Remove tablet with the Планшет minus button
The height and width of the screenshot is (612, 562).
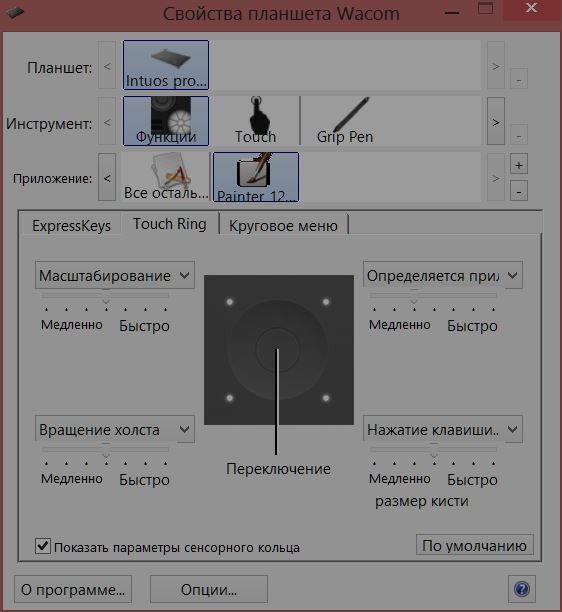[x=519, y=79]
